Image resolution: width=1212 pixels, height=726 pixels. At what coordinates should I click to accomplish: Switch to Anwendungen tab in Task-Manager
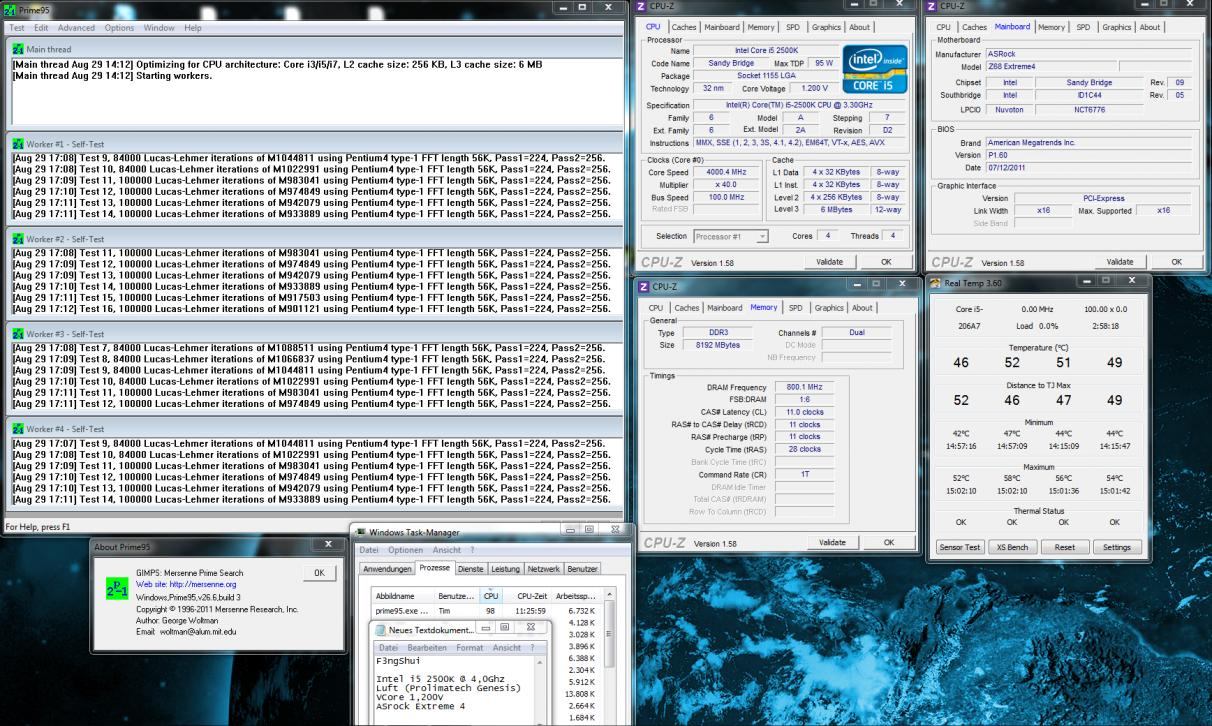(x=387, y=569)
